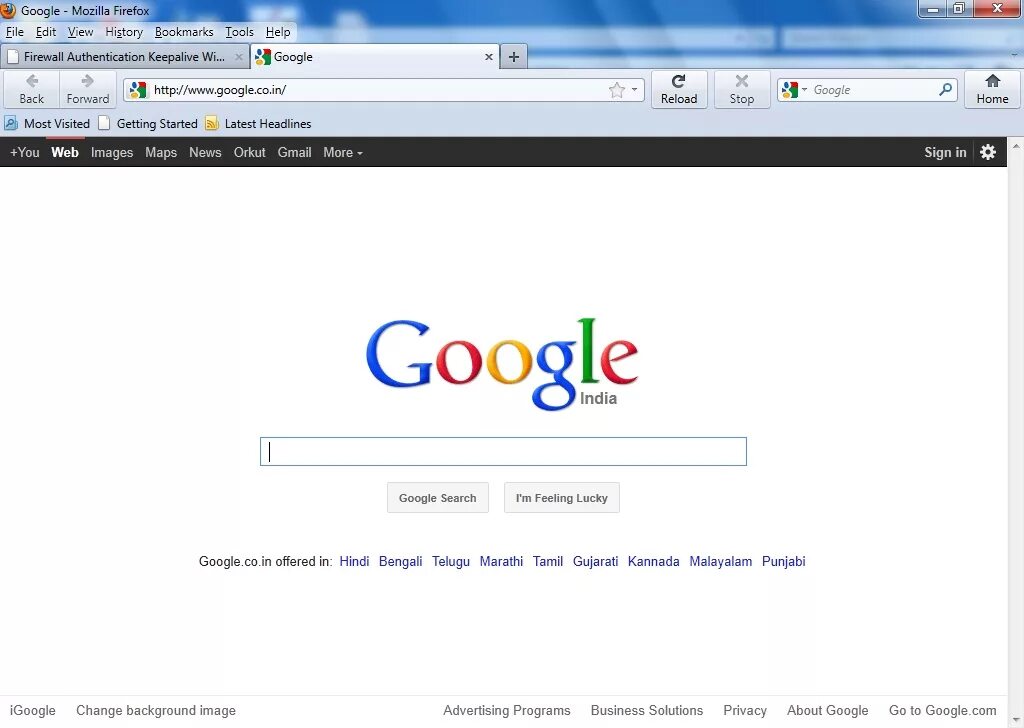
Task: Open Gmail in the Google bar
Action: 295,152
